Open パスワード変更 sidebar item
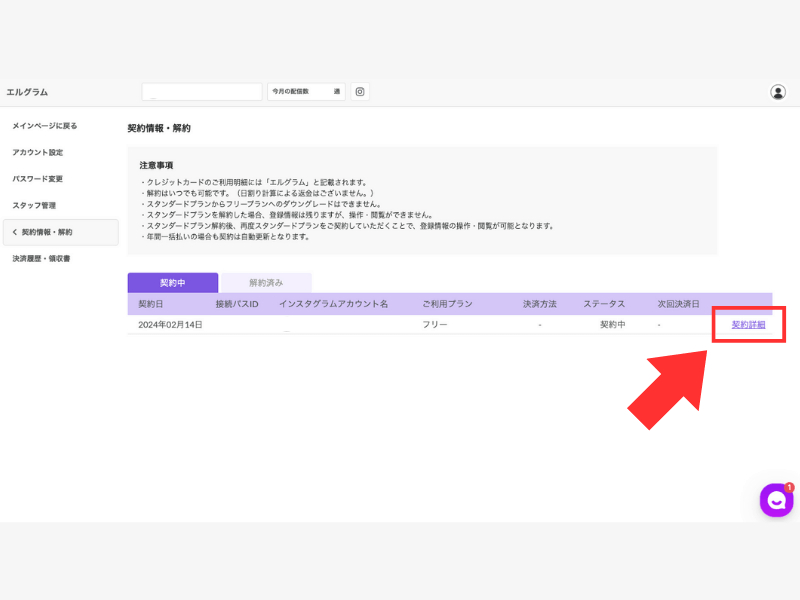Viewport: 800px width, 600px height. click(x=38, y=179)
